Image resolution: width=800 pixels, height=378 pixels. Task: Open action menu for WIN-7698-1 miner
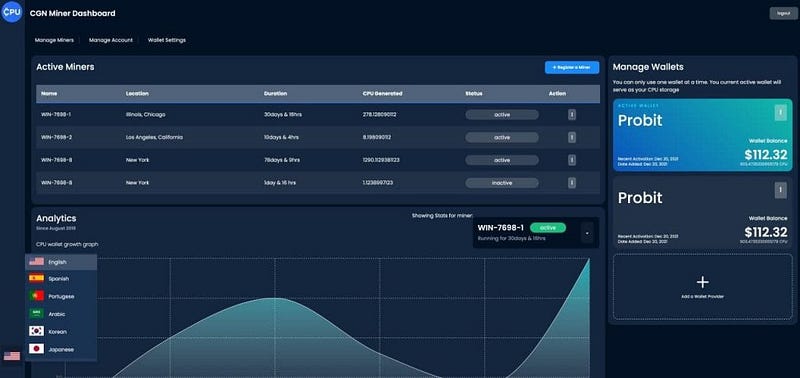tap(572, 115)
